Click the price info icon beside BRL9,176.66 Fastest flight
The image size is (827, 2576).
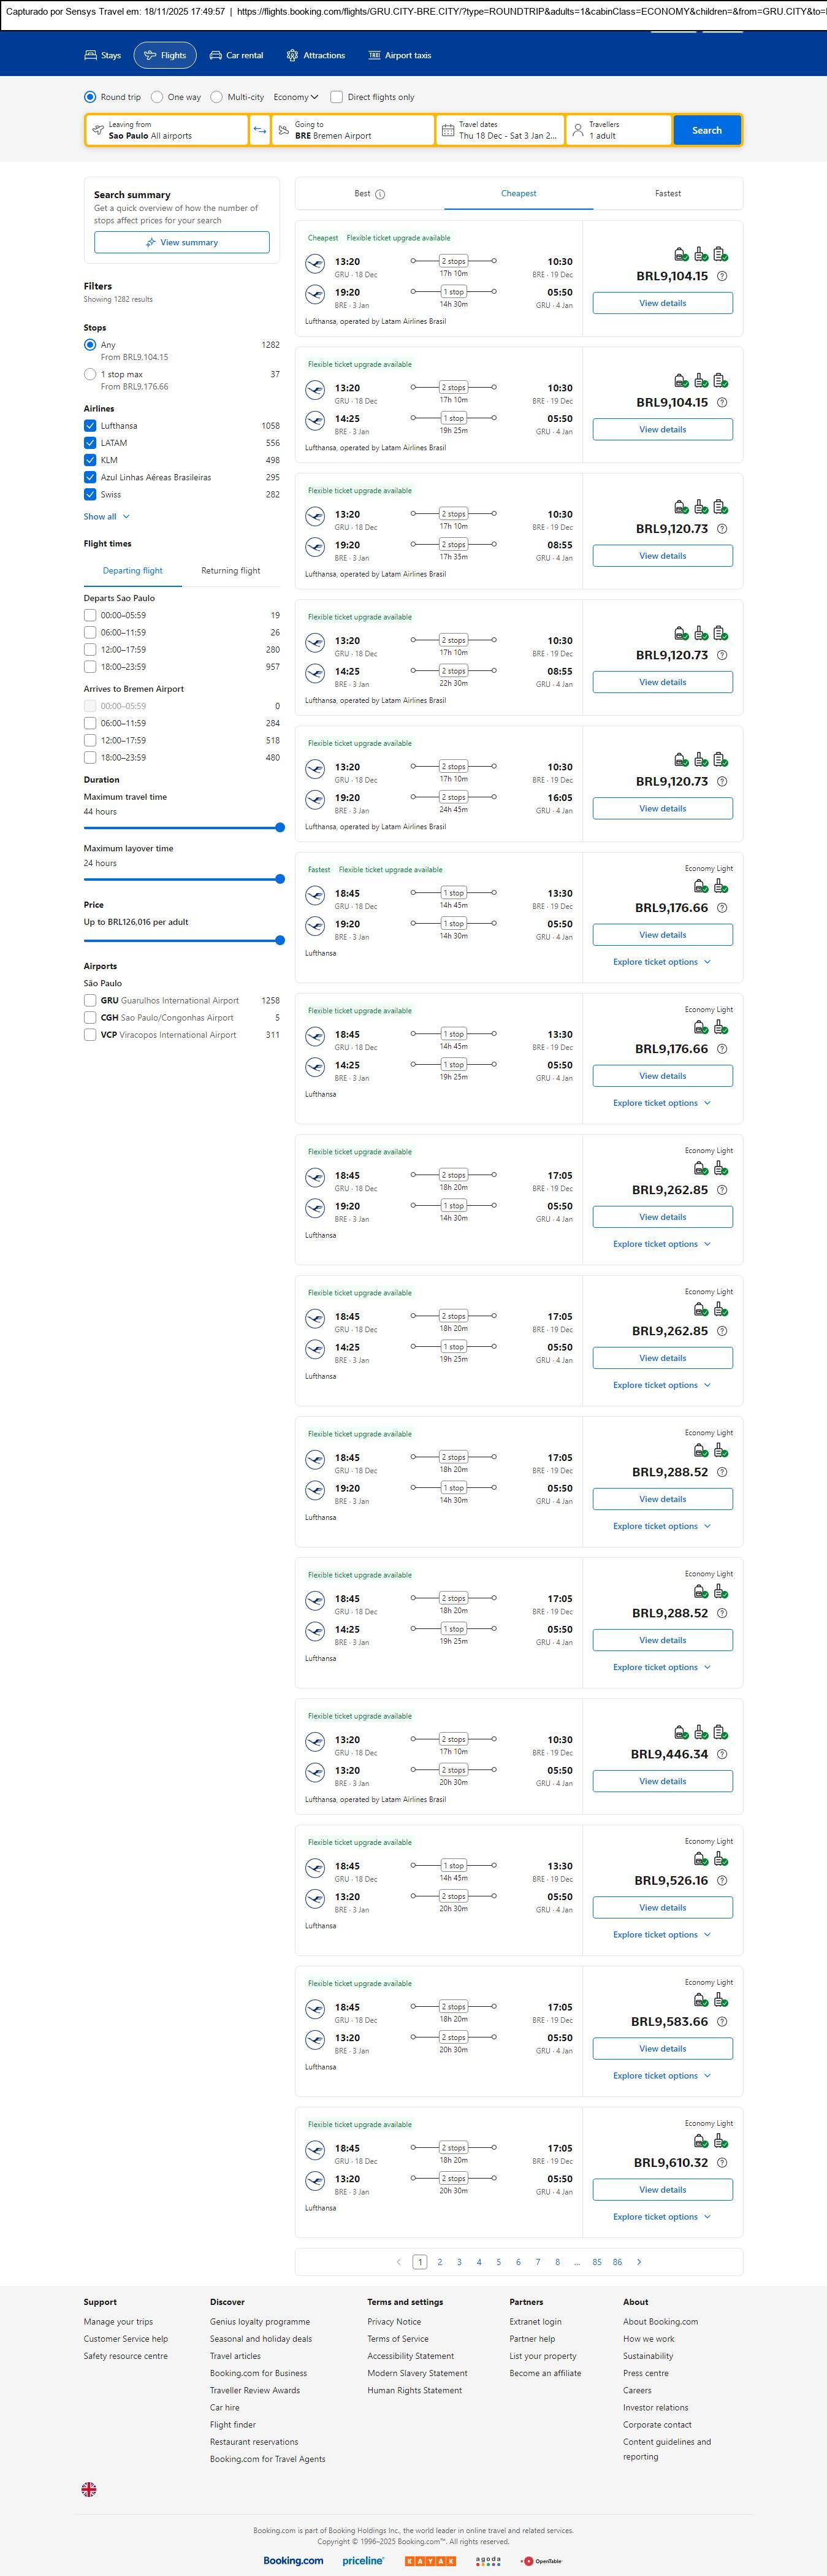722,908
